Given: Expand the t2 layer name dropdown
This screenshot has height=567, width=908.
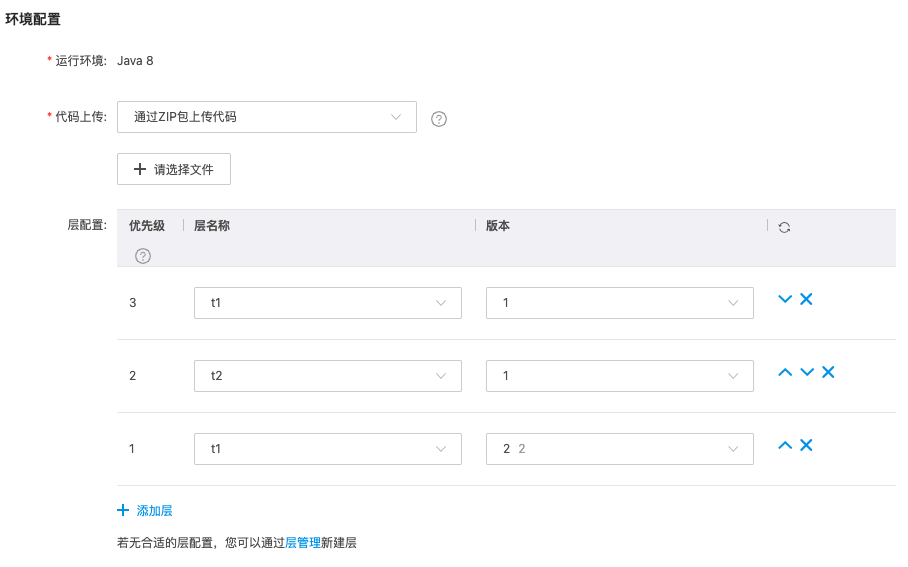Looking at the screenshot, I should [327, 376].
